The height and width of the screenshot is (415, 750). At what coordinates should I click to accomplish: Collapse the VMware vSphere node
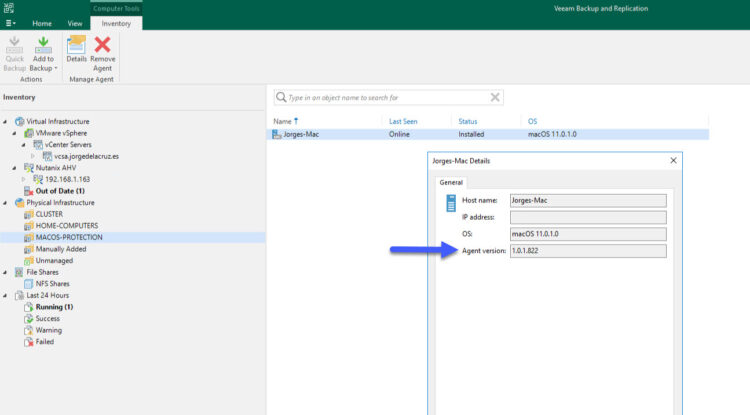point(14,133)
